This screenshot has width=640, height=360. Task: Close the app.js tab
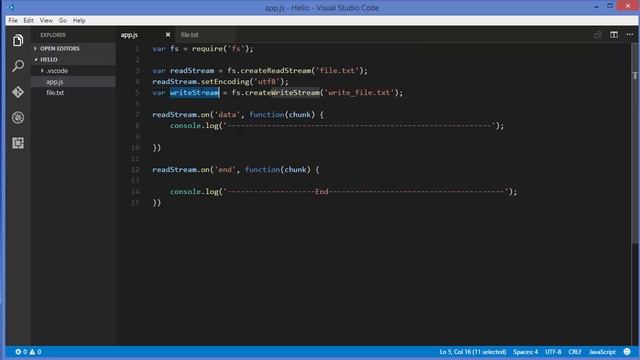[x=168, y=35]
